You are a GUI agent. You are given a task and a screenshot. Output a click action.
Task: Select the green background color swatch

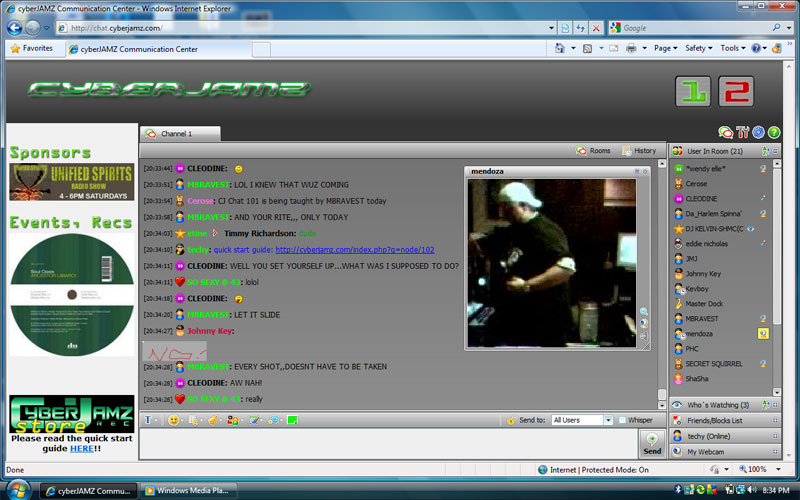[x=292, y=420]
